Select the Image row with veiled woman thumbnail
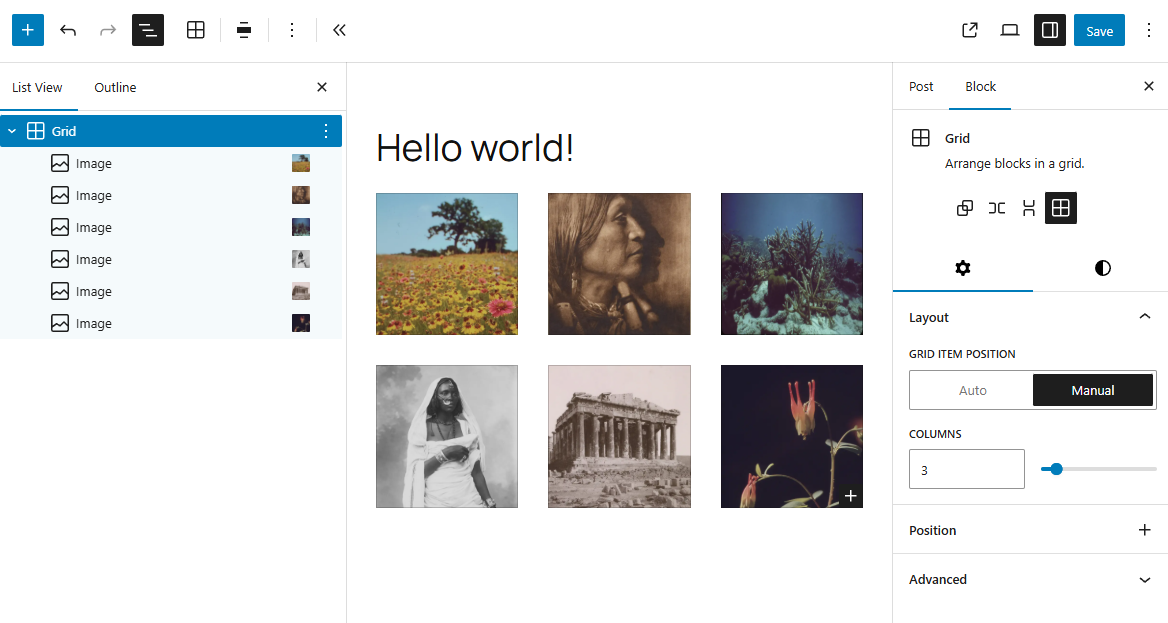This screenshot has height=623, width=1168. [x=171, y=259]
